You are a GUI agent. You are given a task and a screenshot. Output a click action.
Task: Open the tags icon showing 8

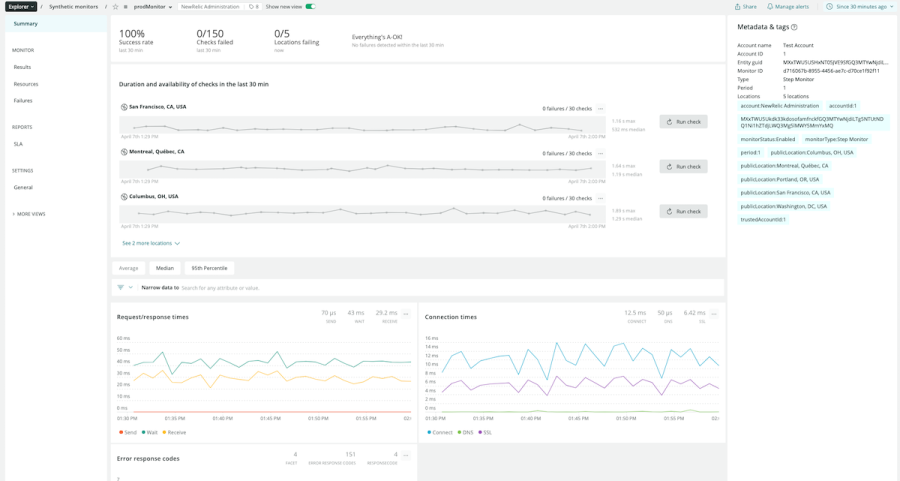pyautogui.click(x=253, y=7)
